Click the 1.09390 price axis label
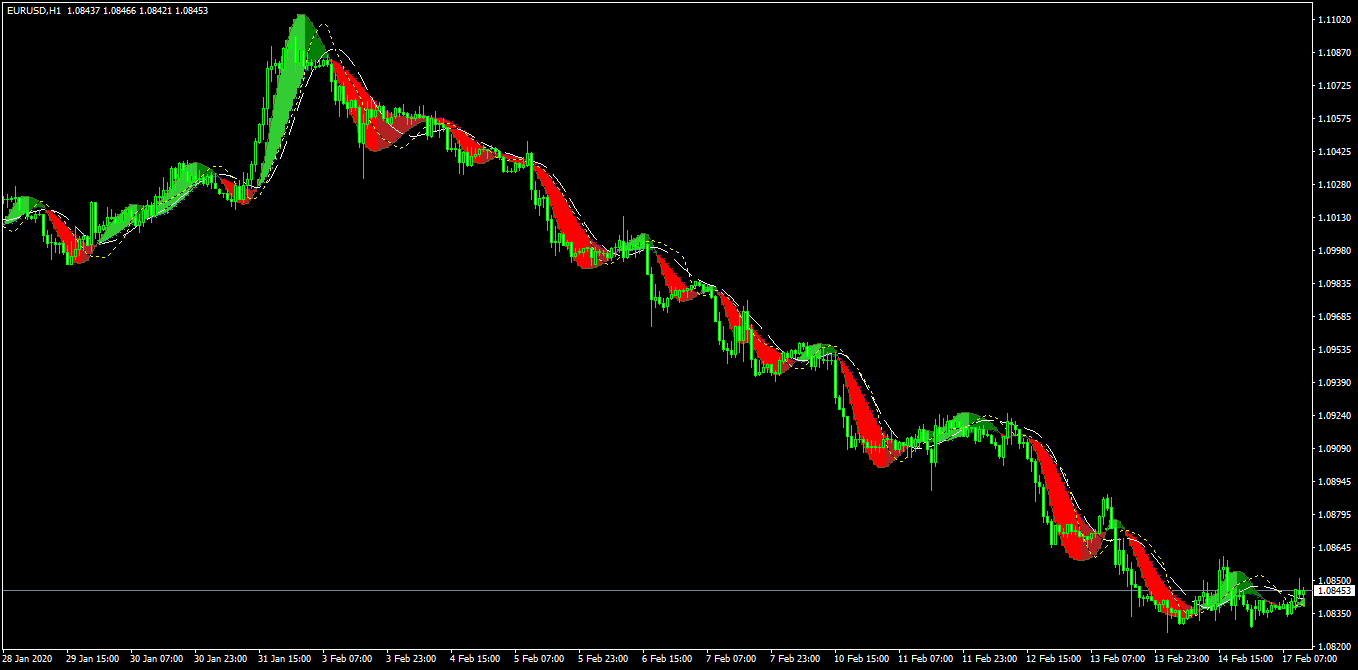The height and width of the screenshot is (670, 1358). (x=1336, y=383)
